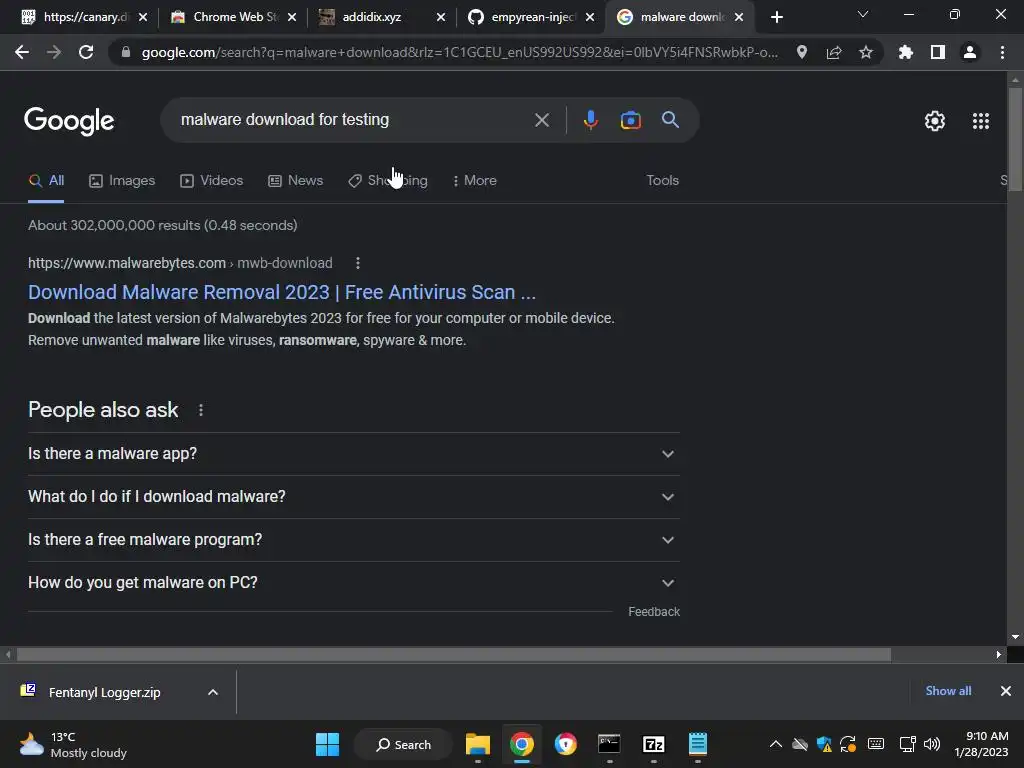Open the Brave browser shield taskbar icon
1024x768 pixels.
click(566, 744)
